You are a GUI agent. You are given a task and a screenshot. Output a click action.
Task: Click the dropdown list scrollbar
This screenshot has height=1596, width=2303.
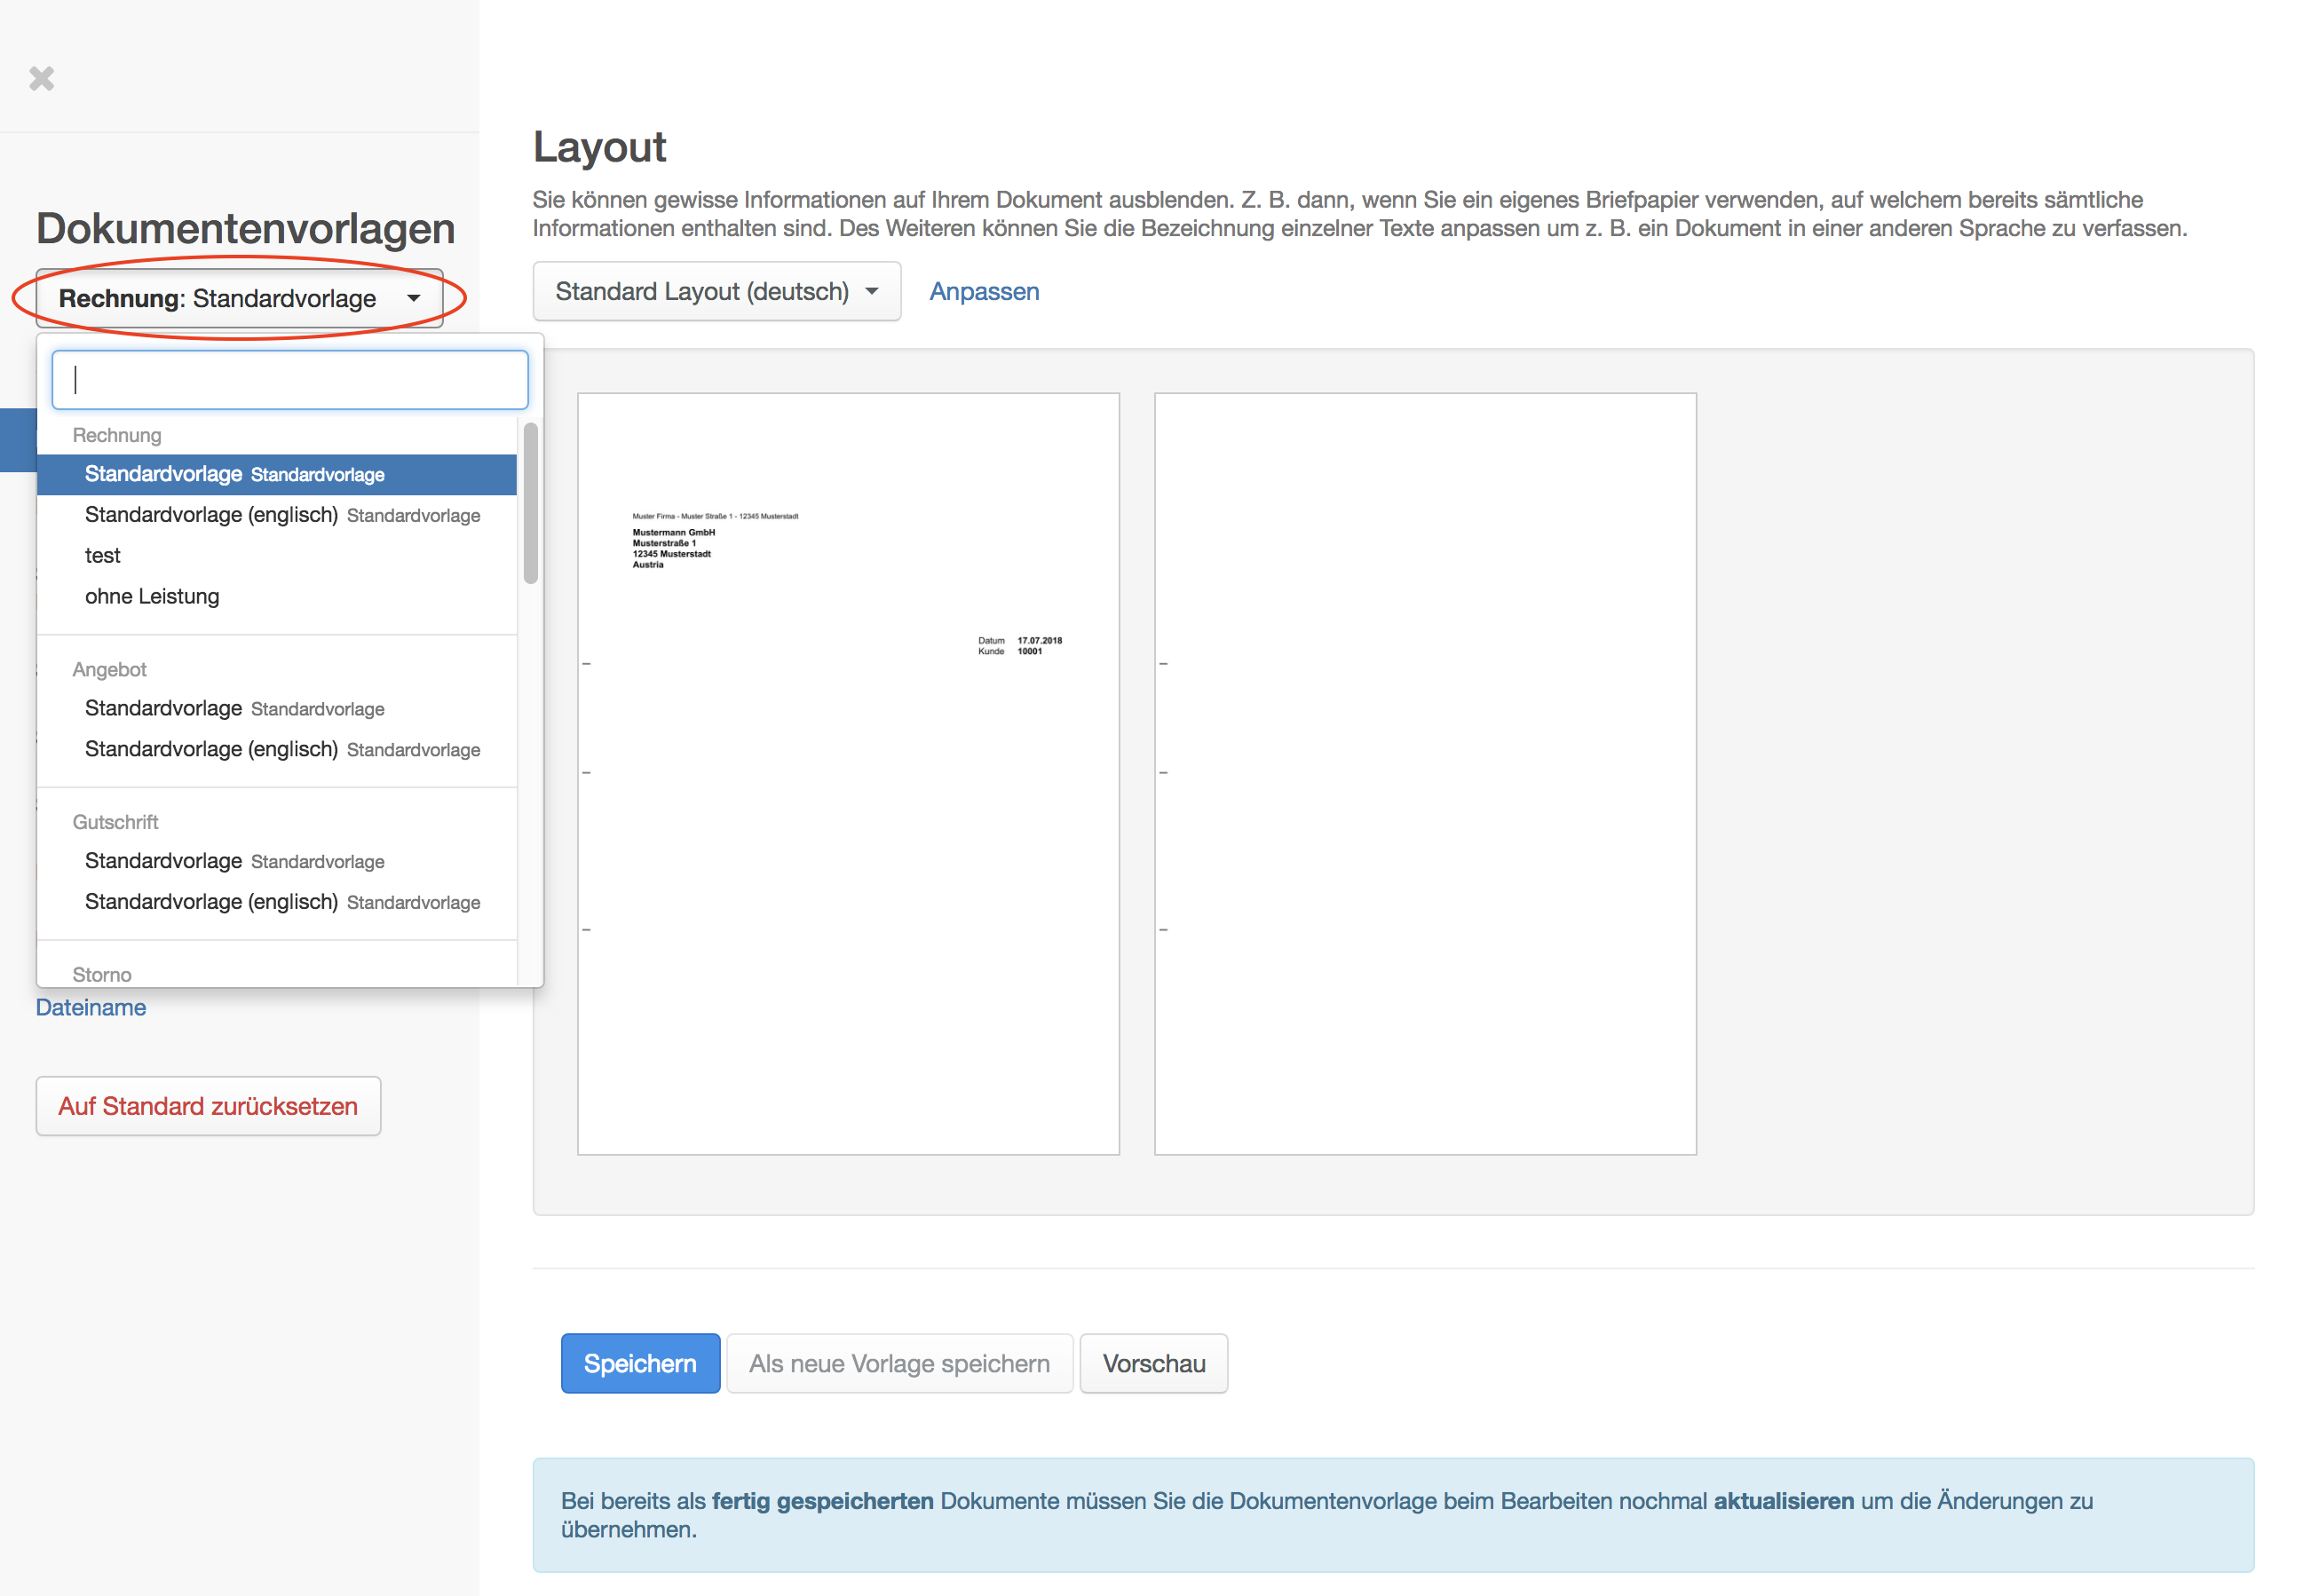click(x=530, y=503)
